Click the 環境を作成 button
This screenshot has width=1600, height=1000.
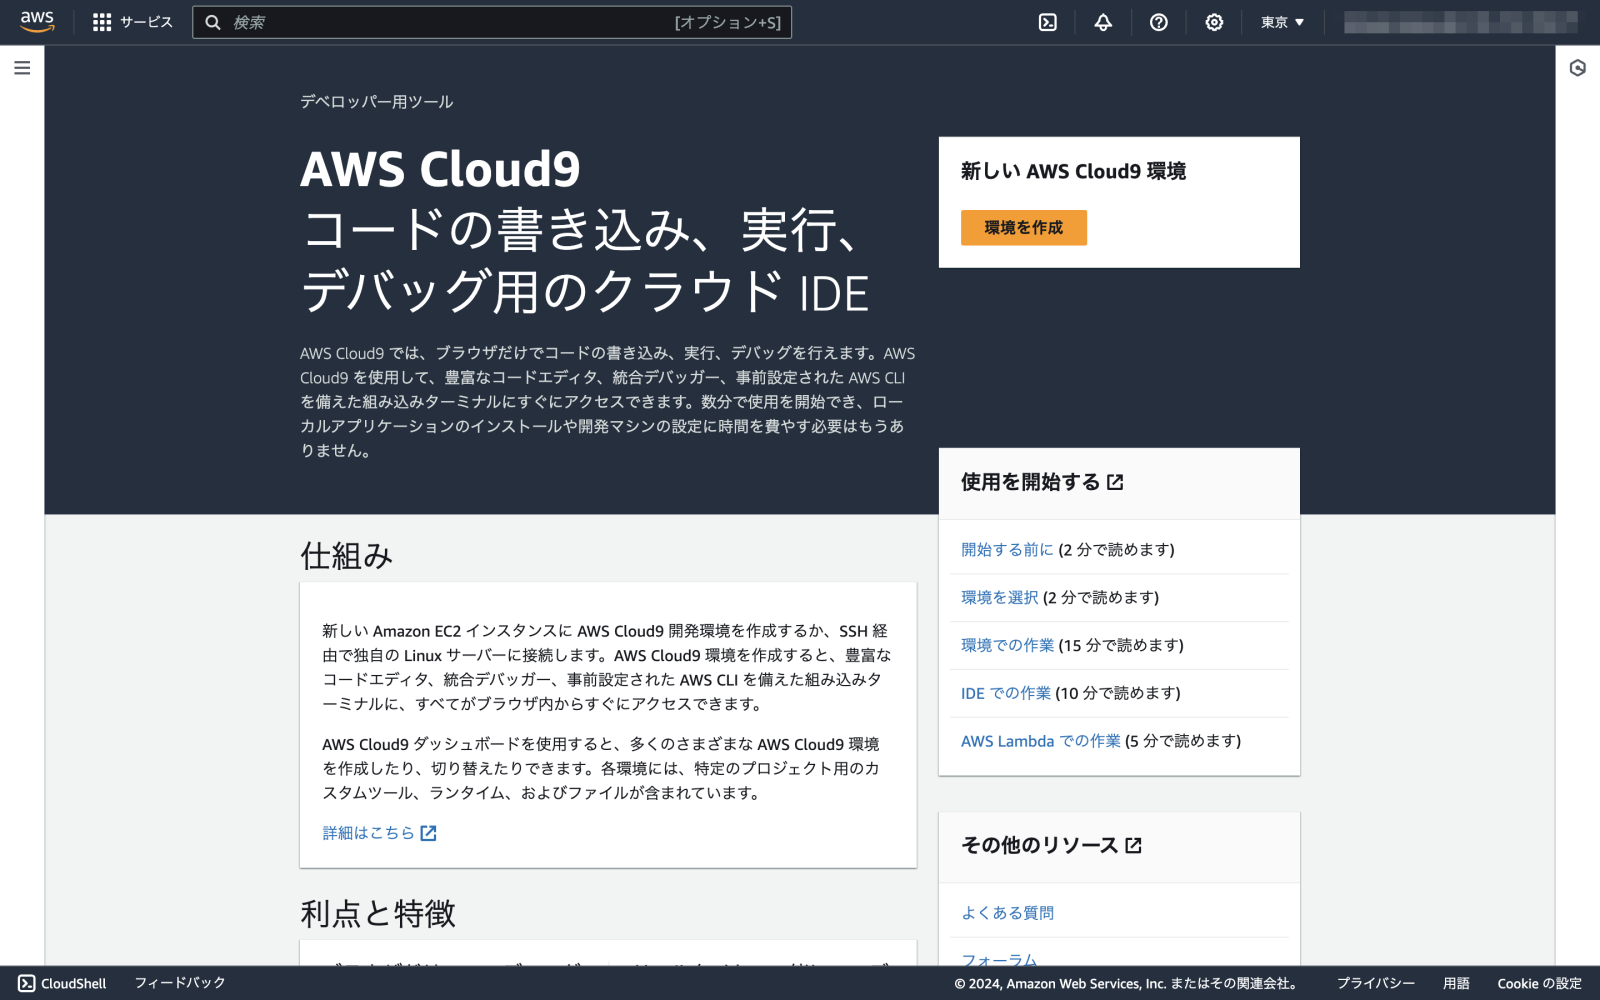pyautogui.click(x=1023, y=227)
